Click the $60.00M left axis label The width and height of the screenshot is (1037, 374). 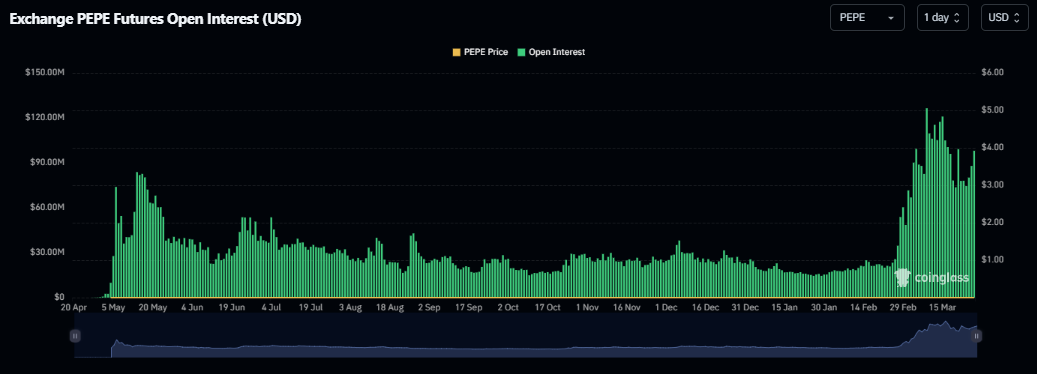(x=47, y=207)
